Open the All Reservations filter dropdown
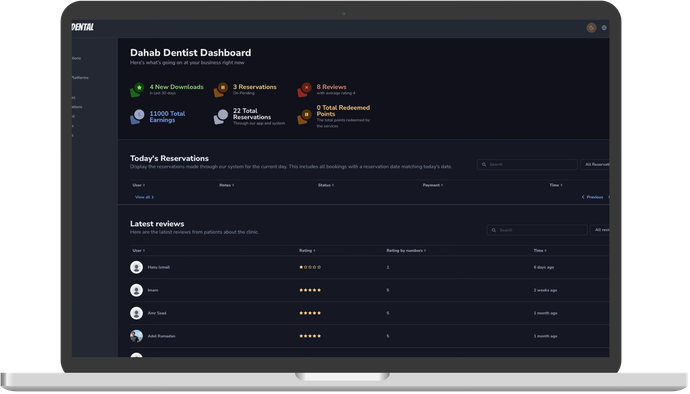 595,165
